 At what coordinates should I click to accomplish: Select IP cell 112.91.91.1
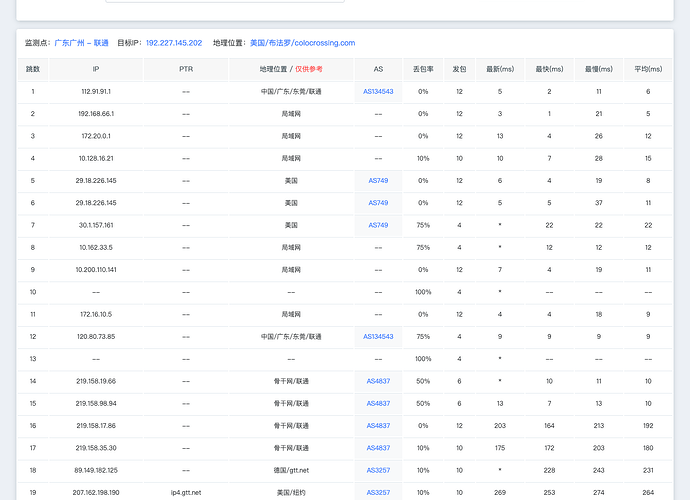(96, 92)
